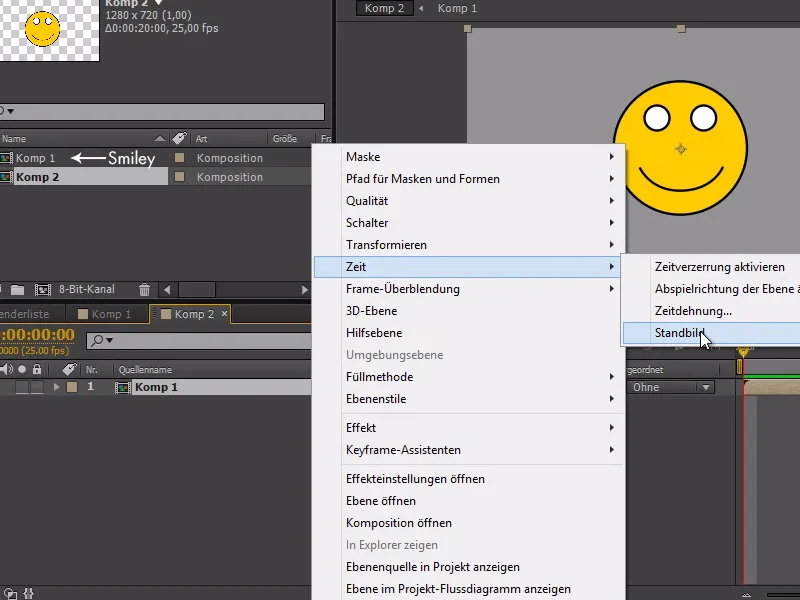Click the current timecode display

coord(37,335)
